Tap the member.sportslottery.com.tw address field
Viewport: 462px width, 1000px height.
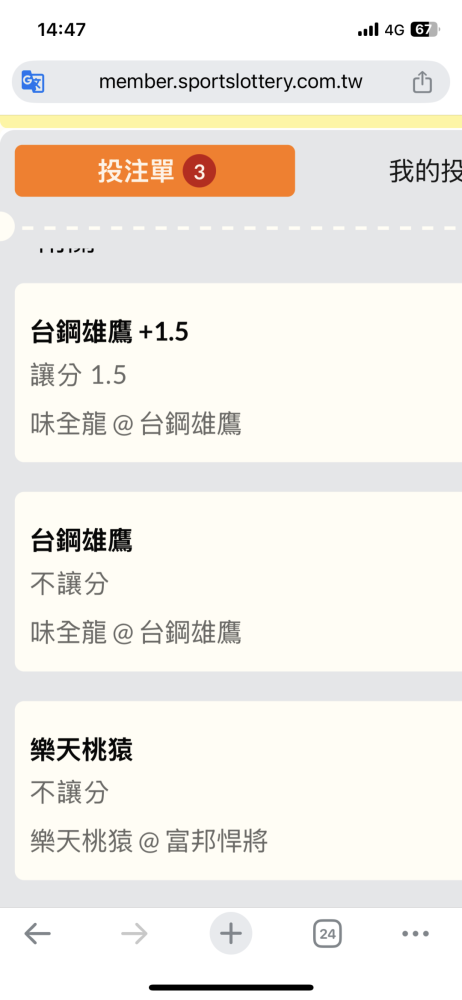(x=231, y=82)
